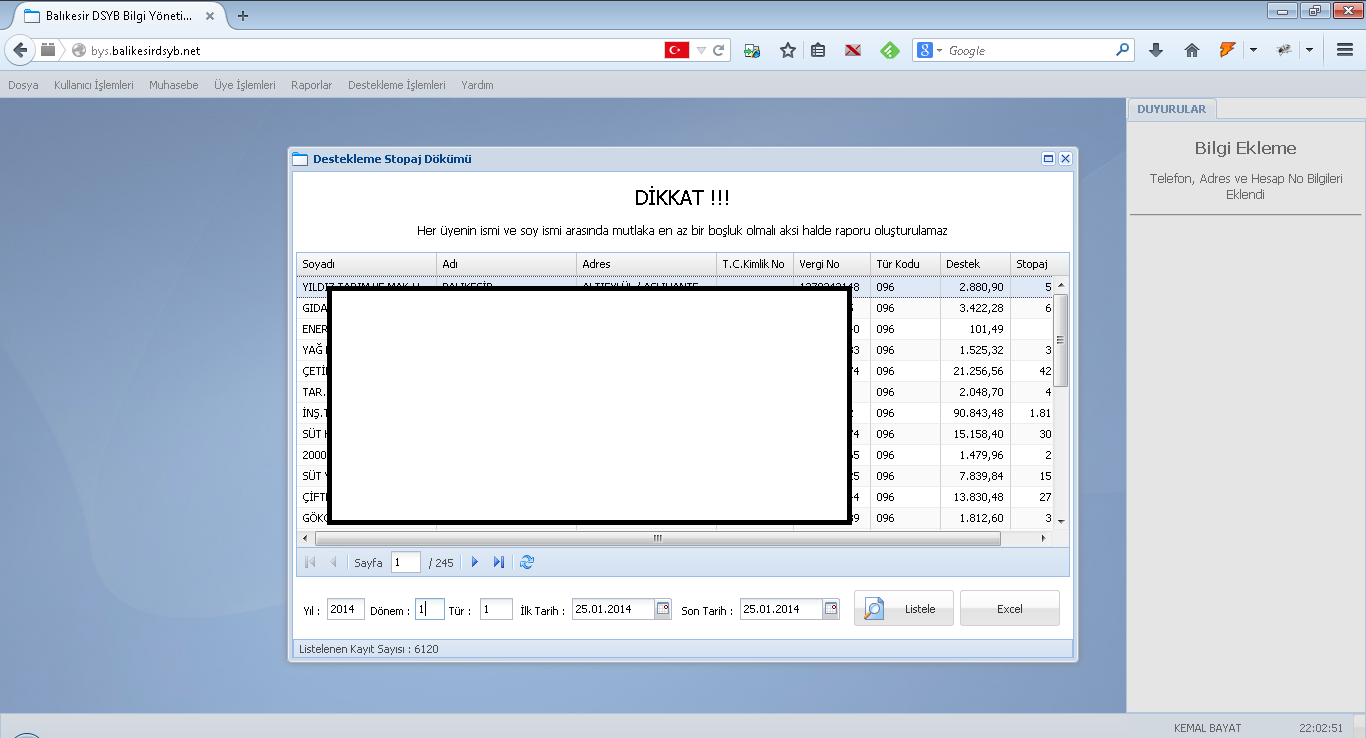
Task: Open the Muhasebe menu
Action: pyautogui.click(x=174, y=86)
